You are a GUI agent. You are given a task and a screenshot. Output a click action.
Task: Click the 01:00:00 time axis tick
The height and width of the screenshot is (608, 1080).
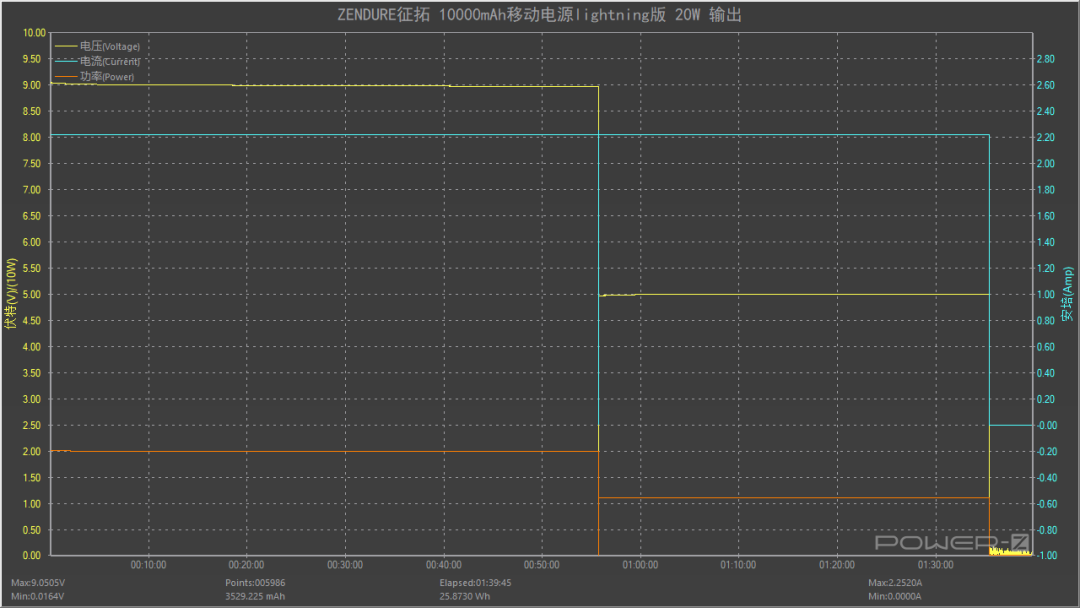pos(640,565)
